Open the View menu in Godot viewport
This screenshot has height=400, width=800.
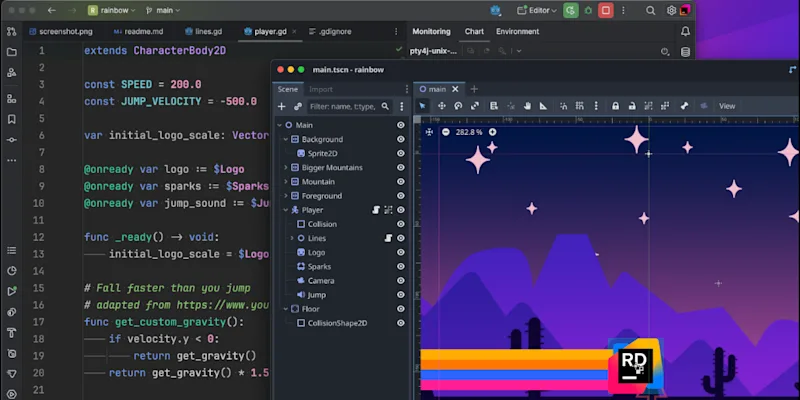(x=727, y=106)
